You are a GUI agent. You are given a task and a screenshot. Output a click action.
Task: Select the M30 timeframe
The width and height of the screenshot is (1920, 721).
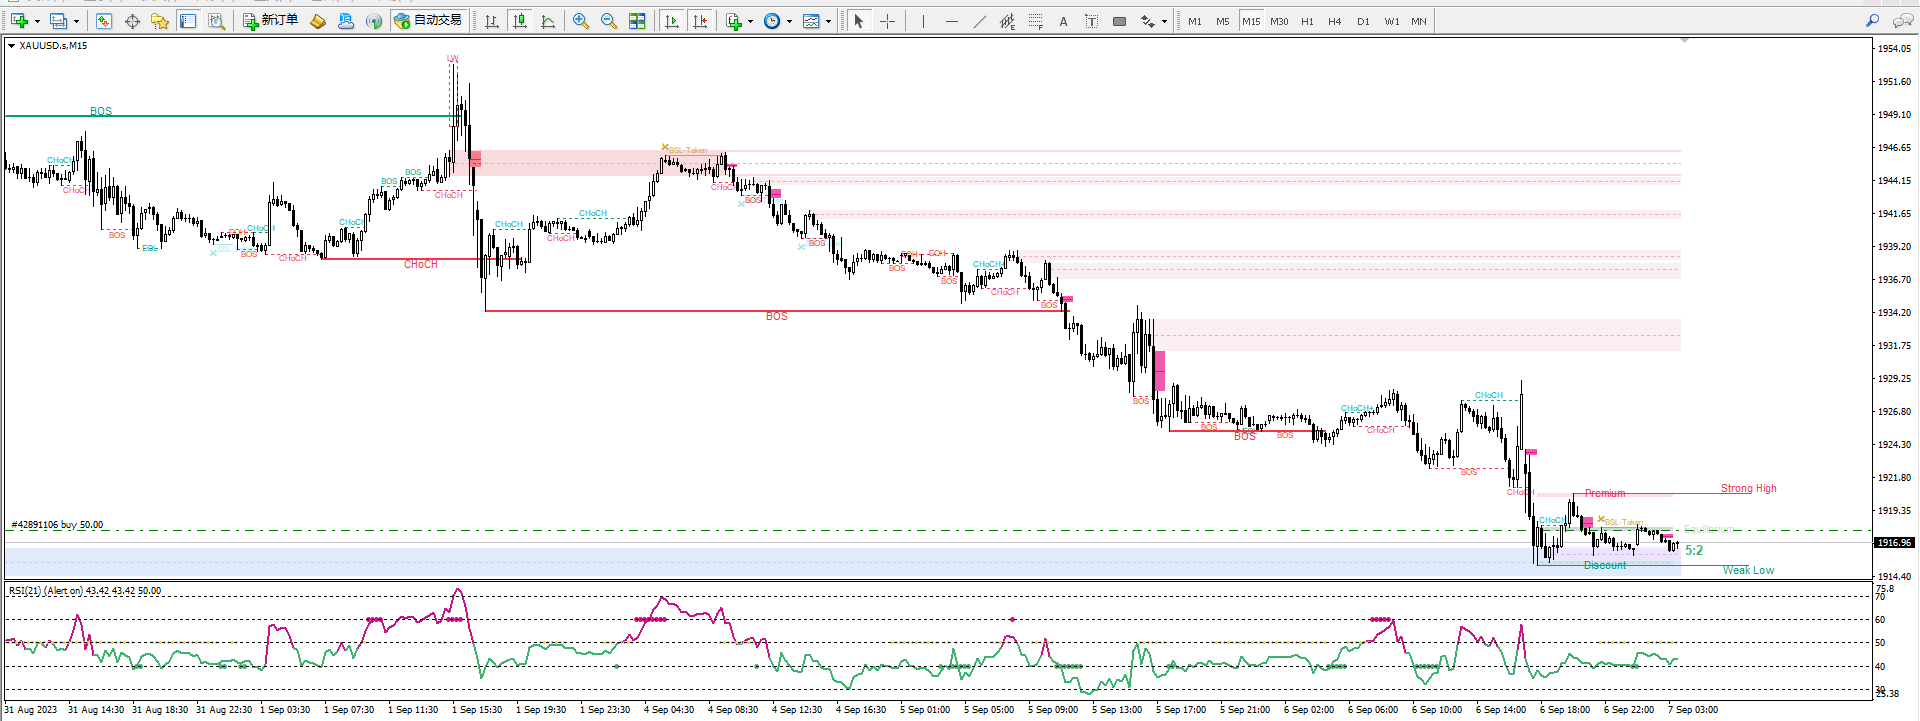click(1279, 21)
